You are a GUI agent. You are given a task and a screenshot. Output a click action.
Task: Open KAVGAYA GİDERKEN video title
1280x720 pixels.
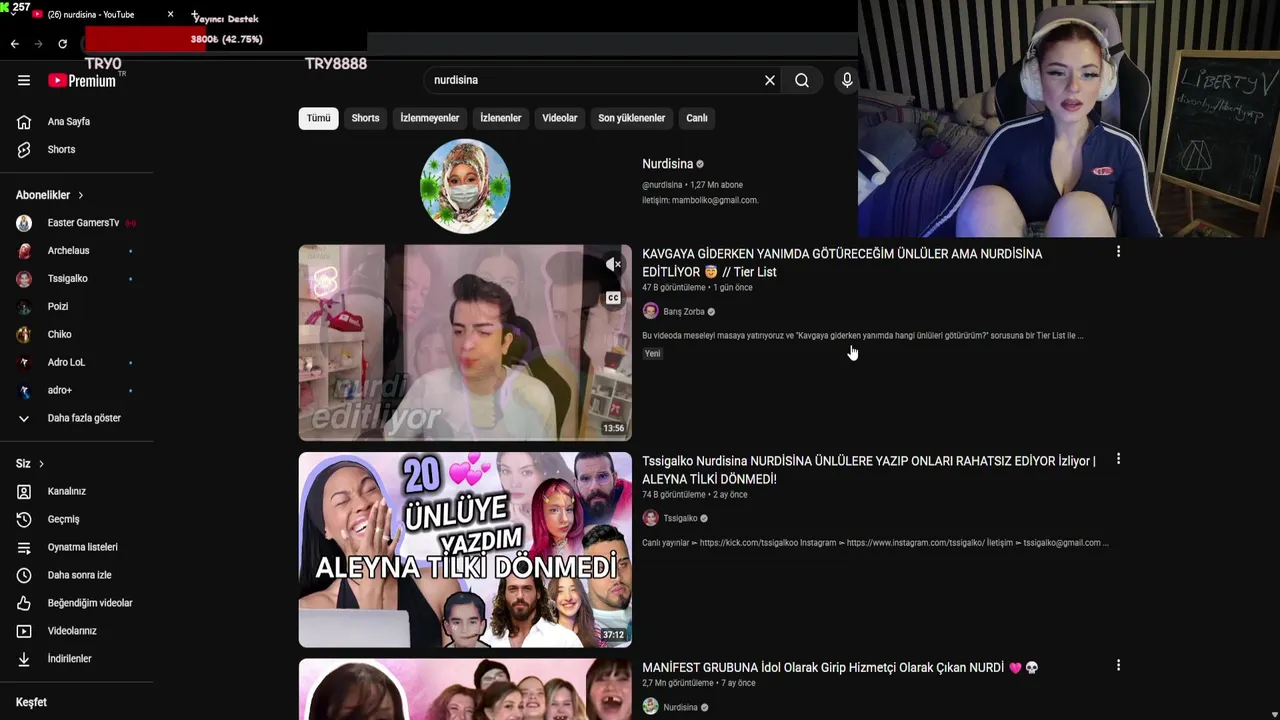click(842, 263)
